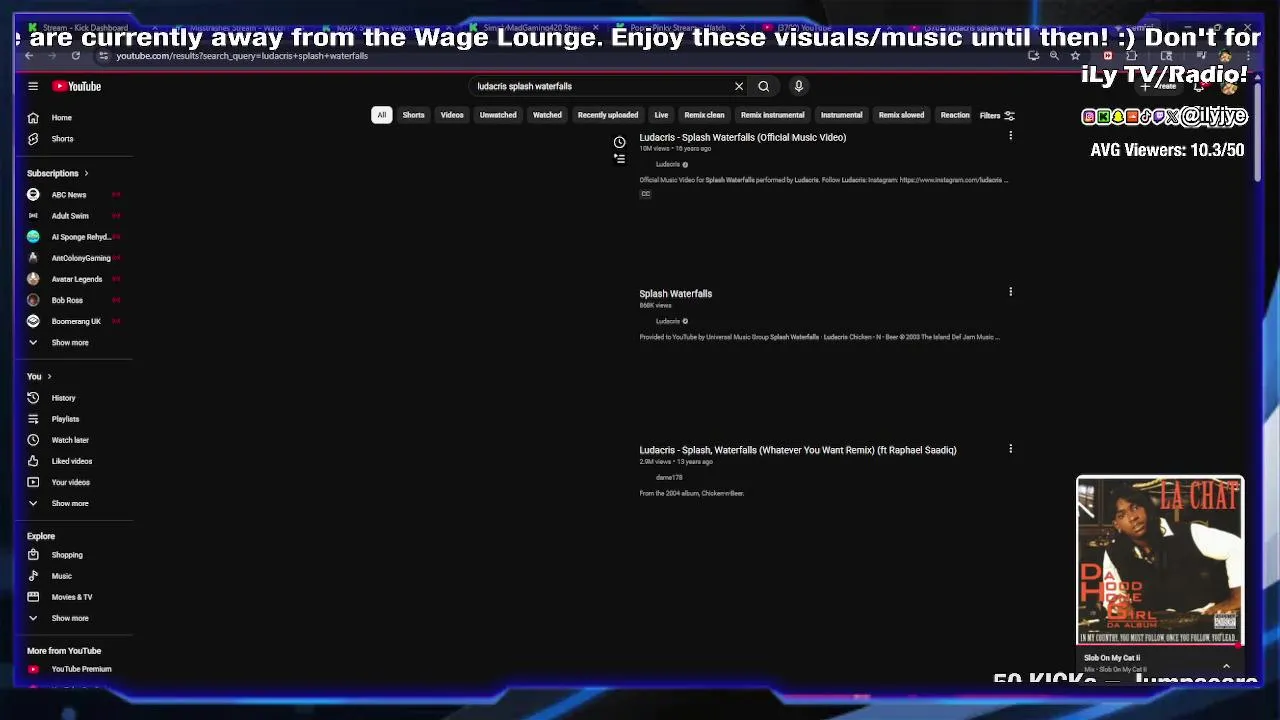This screenshot has width=1280, height=720.
Task: Select the Videos filter chip
Action: [452, 115]
